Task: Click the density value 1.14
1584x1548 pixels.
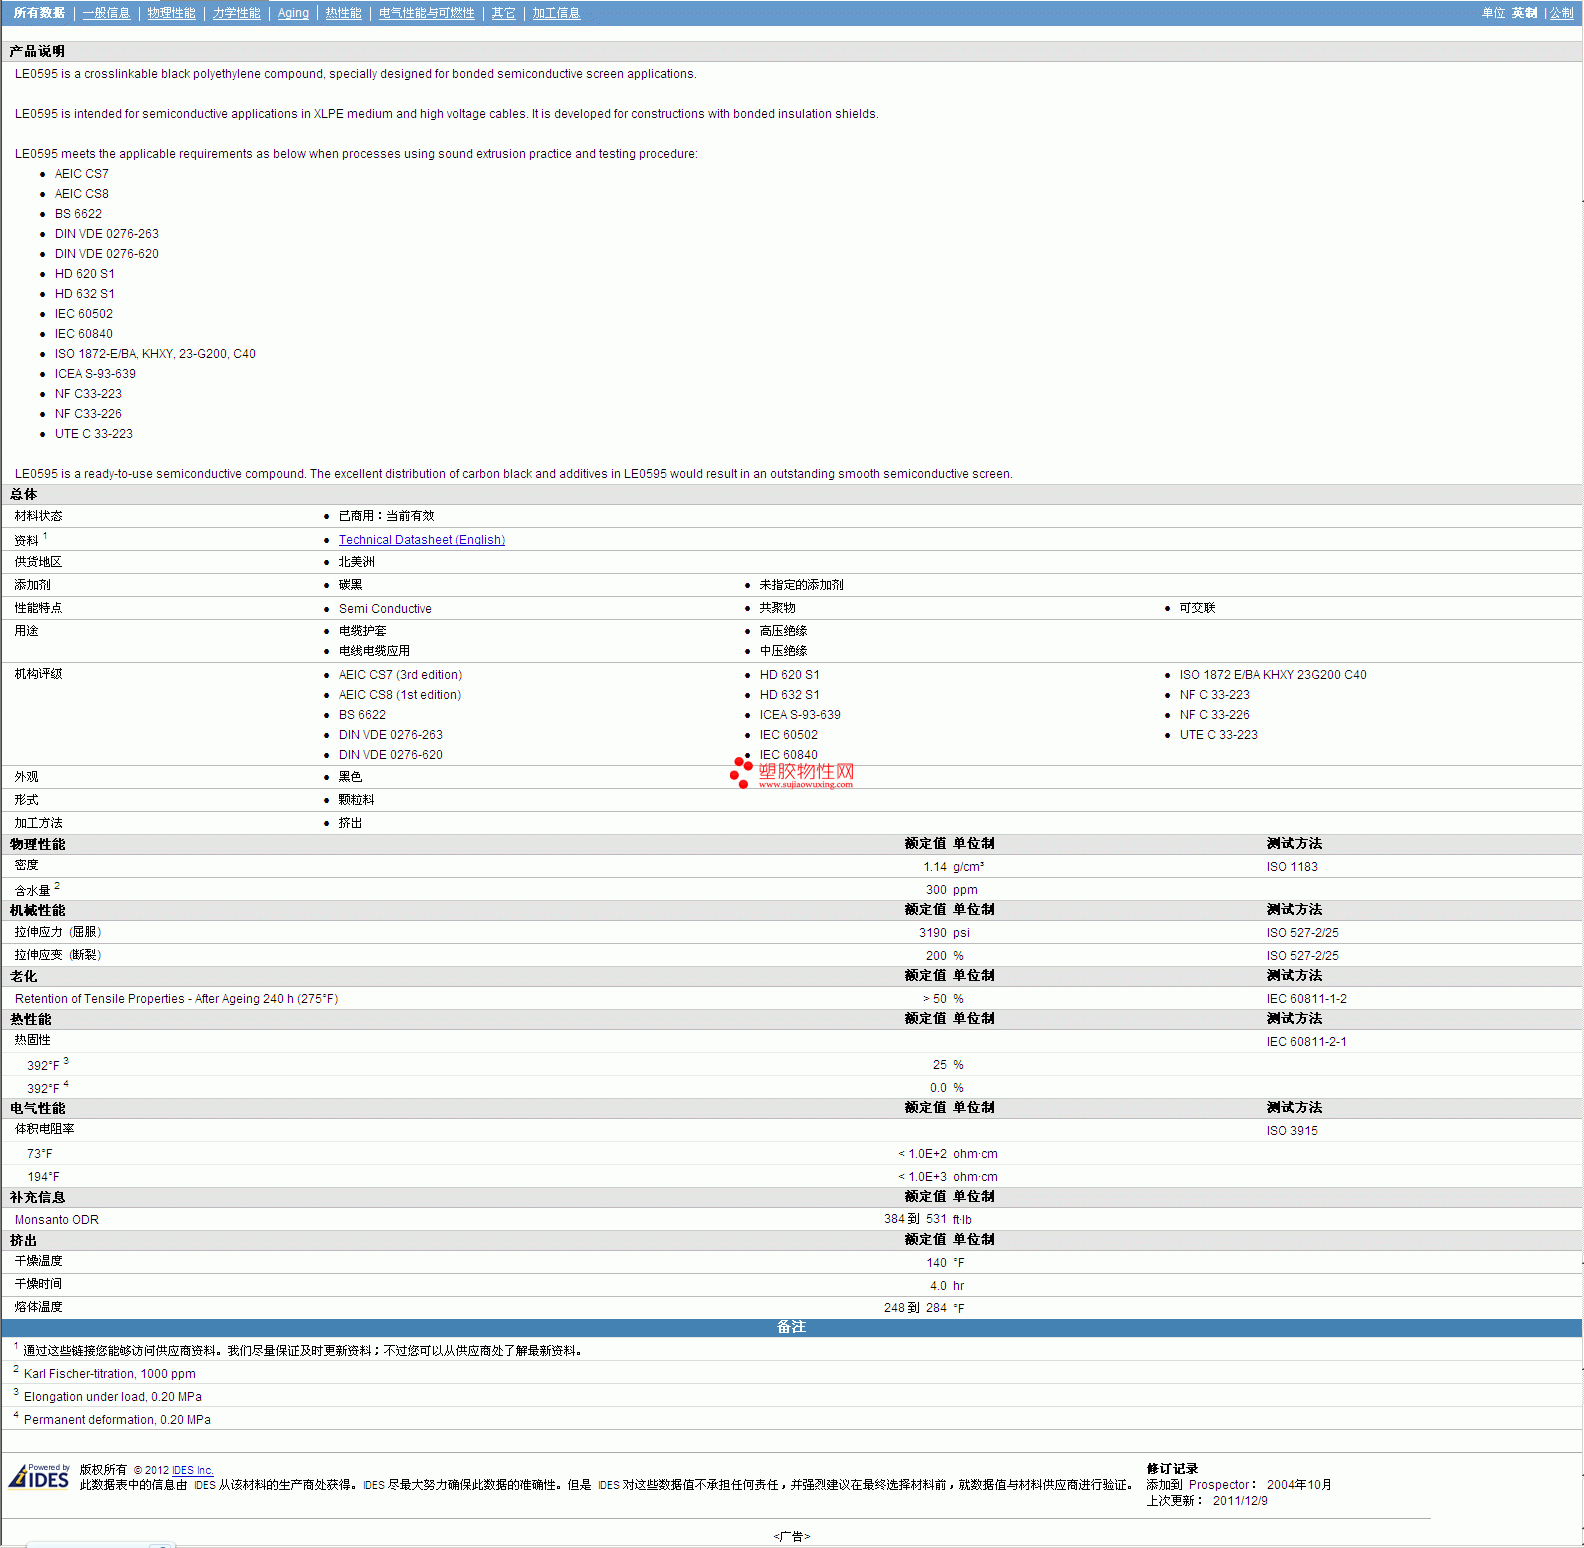Action: tap(935, 867)
